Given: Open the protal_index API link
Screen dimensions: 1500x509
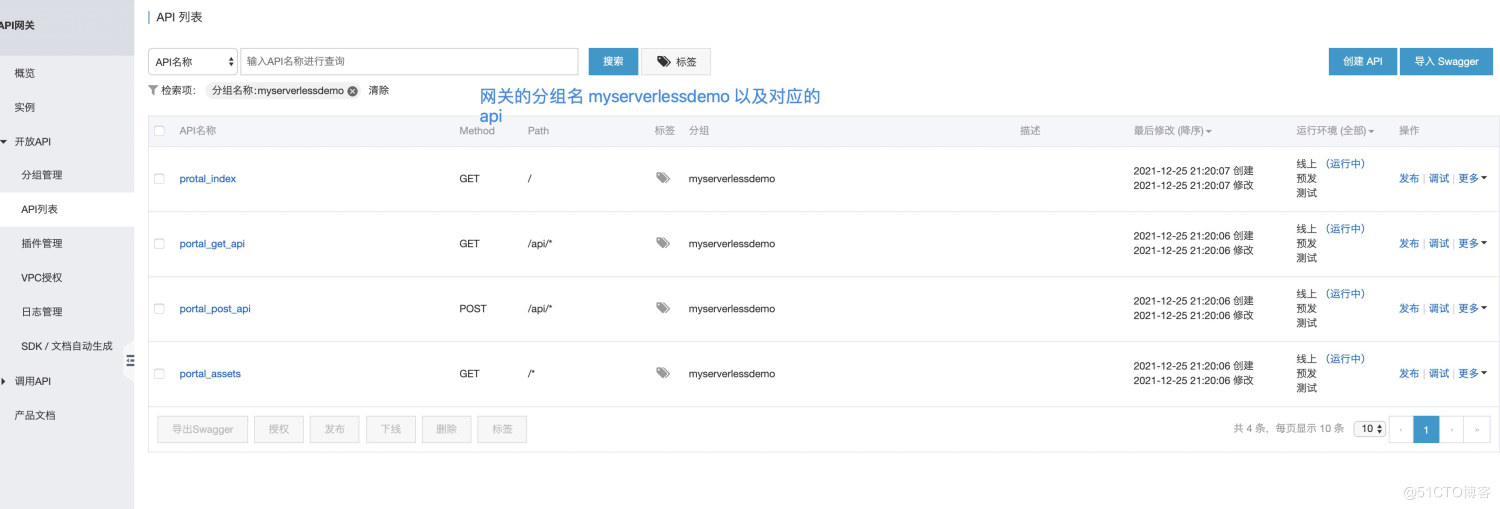Looking at the screenshot, I should pyautogui.click(x=208, y=179).
